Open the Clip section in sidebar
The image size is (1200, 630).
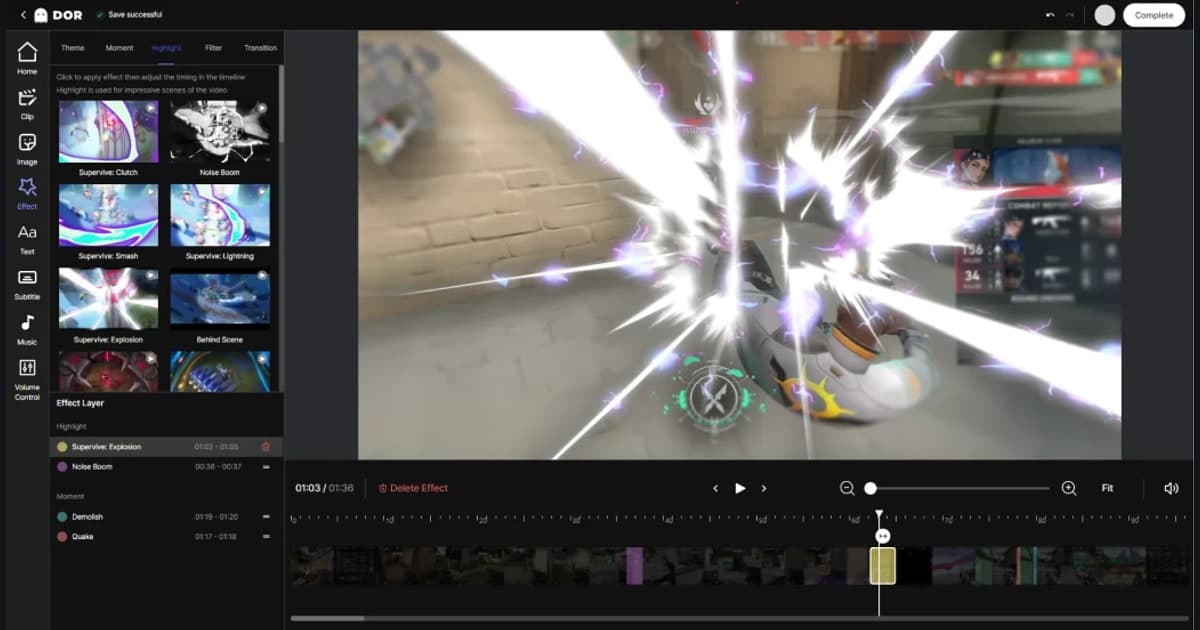coord(27,104)
